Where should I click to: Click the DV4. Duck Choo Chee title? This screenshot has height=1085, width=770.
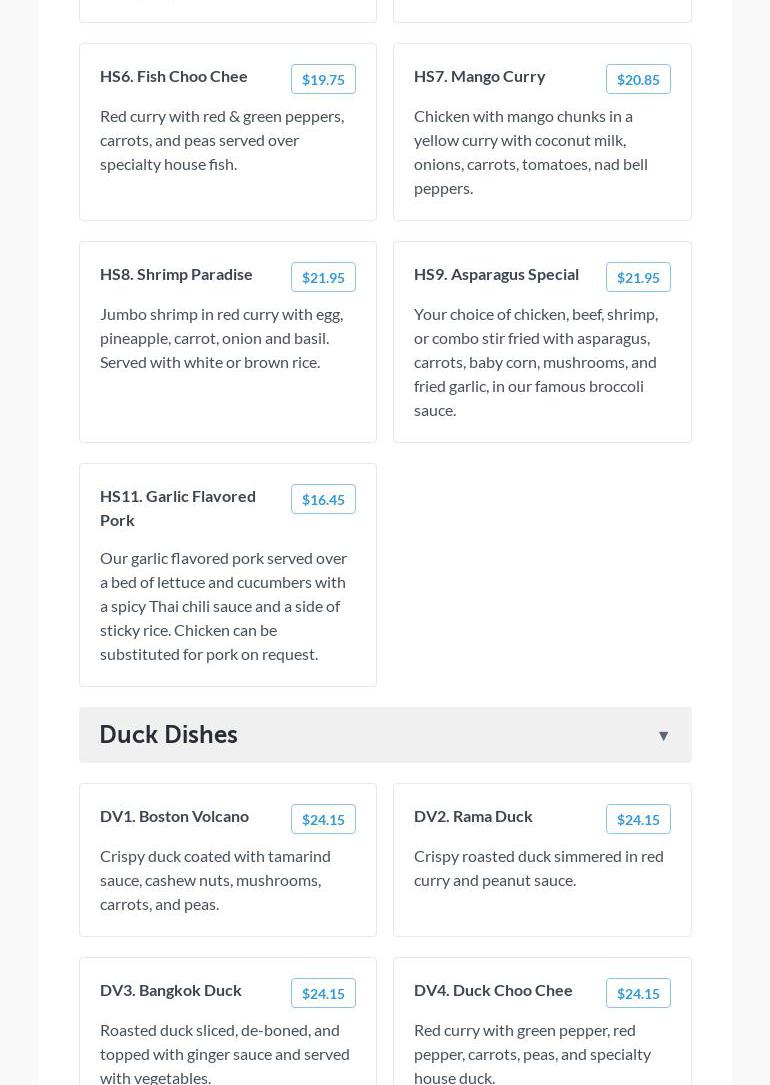(493, 990)
